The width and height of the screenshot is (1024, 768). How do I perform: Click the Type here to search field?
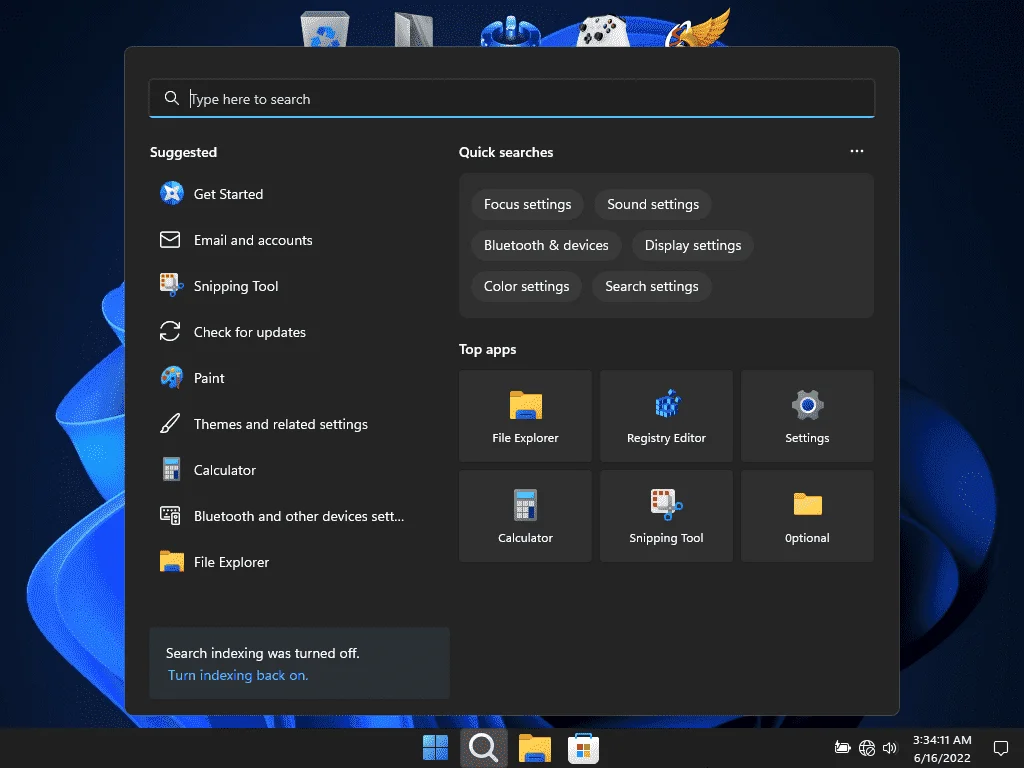pyautogui.click(x=512, y=99)
